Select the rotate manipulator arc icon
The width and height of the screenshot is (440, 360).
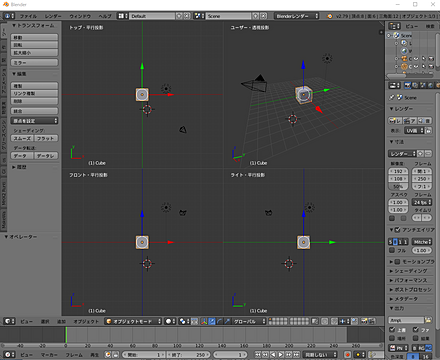[219, 321]
